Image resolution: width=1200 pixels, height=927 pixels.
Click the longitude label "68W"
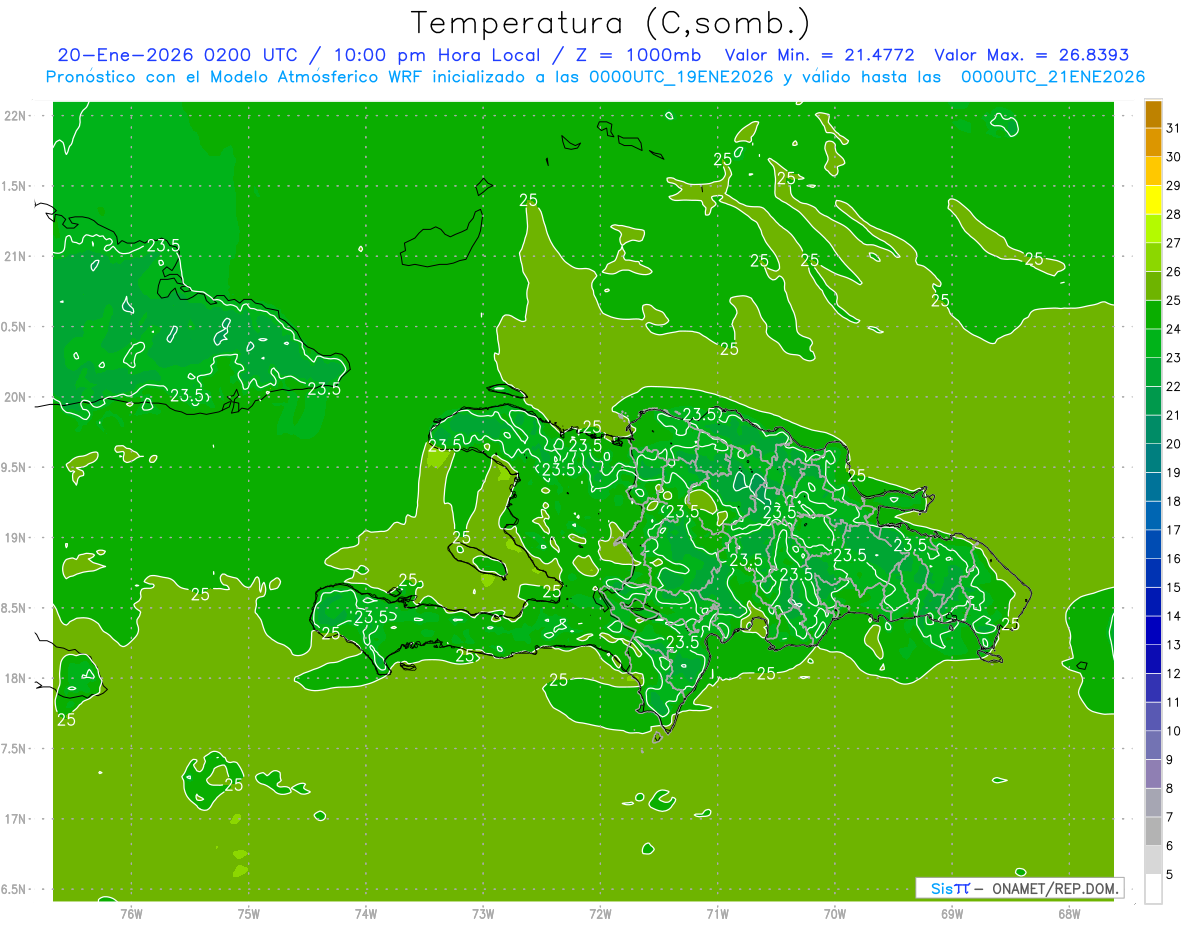tap(1069, 913)
